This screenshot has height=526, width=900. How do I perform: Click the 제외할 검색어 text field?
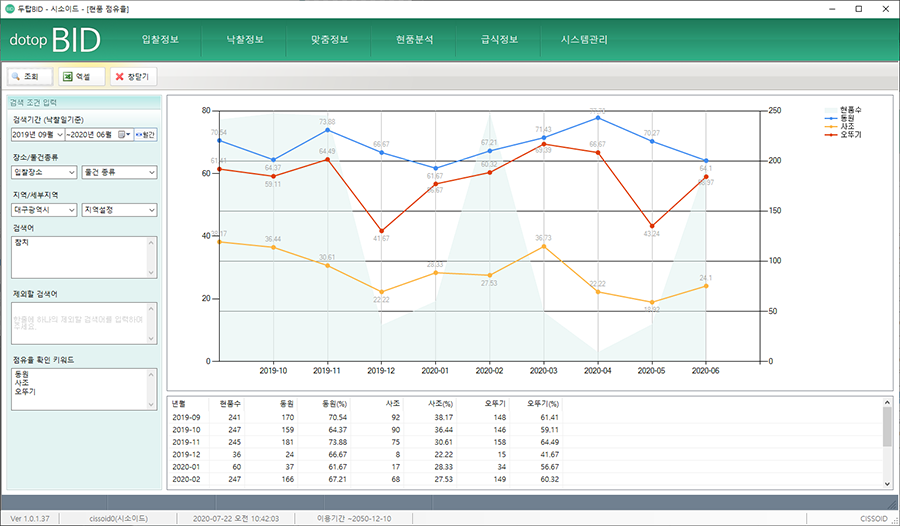pos(84,322)
